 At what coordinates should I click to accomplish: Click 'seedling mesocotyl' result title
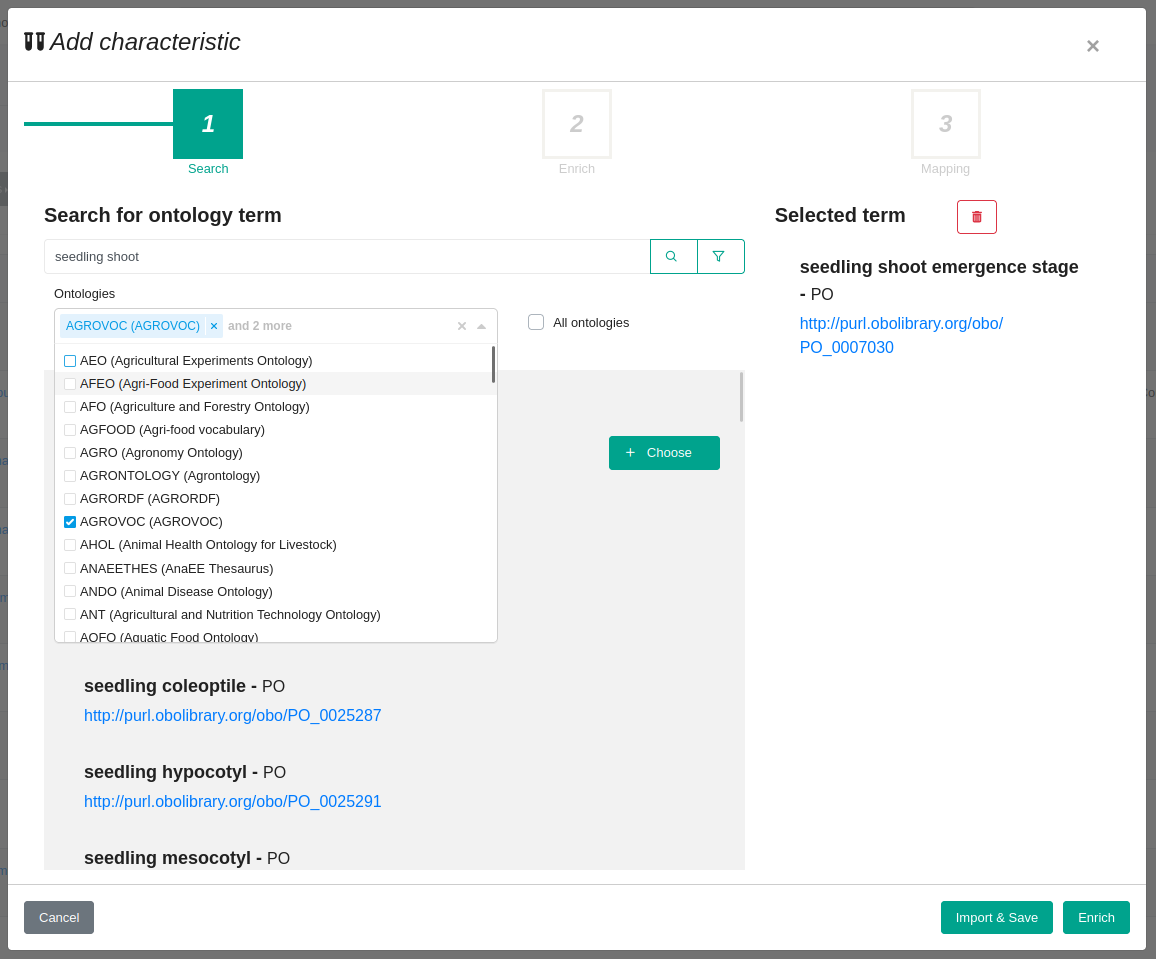[x=167, y=858]
